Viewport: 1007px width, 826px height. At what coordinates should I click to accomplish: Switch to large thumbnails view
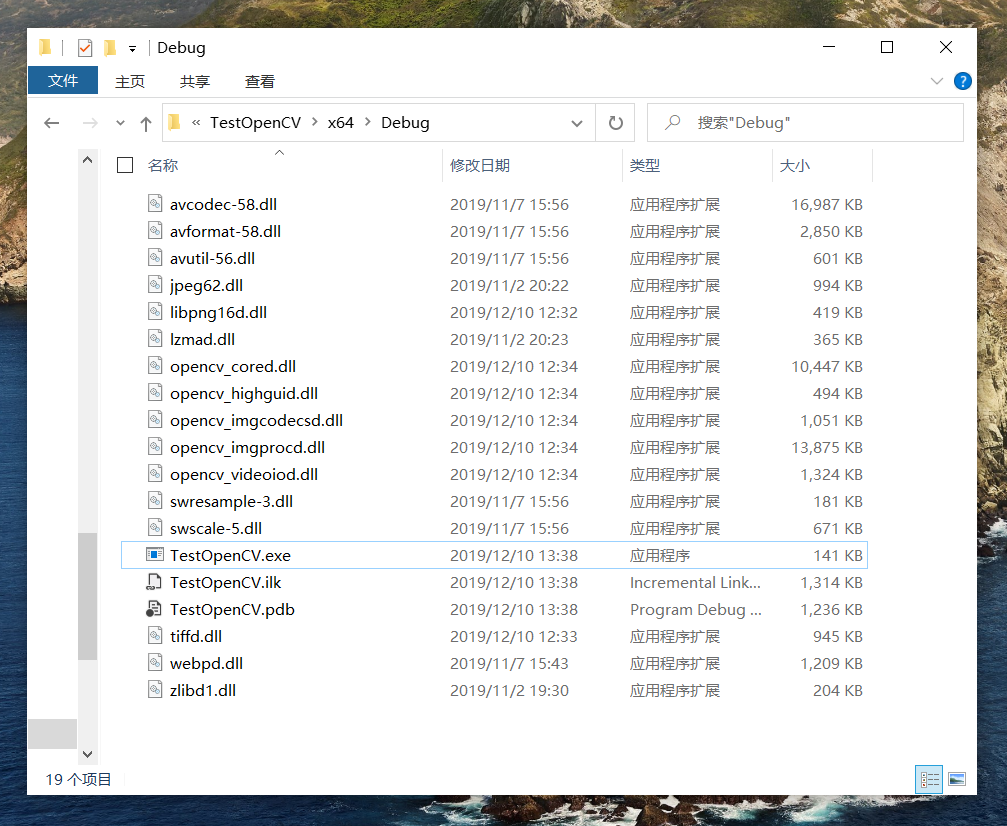958,778
